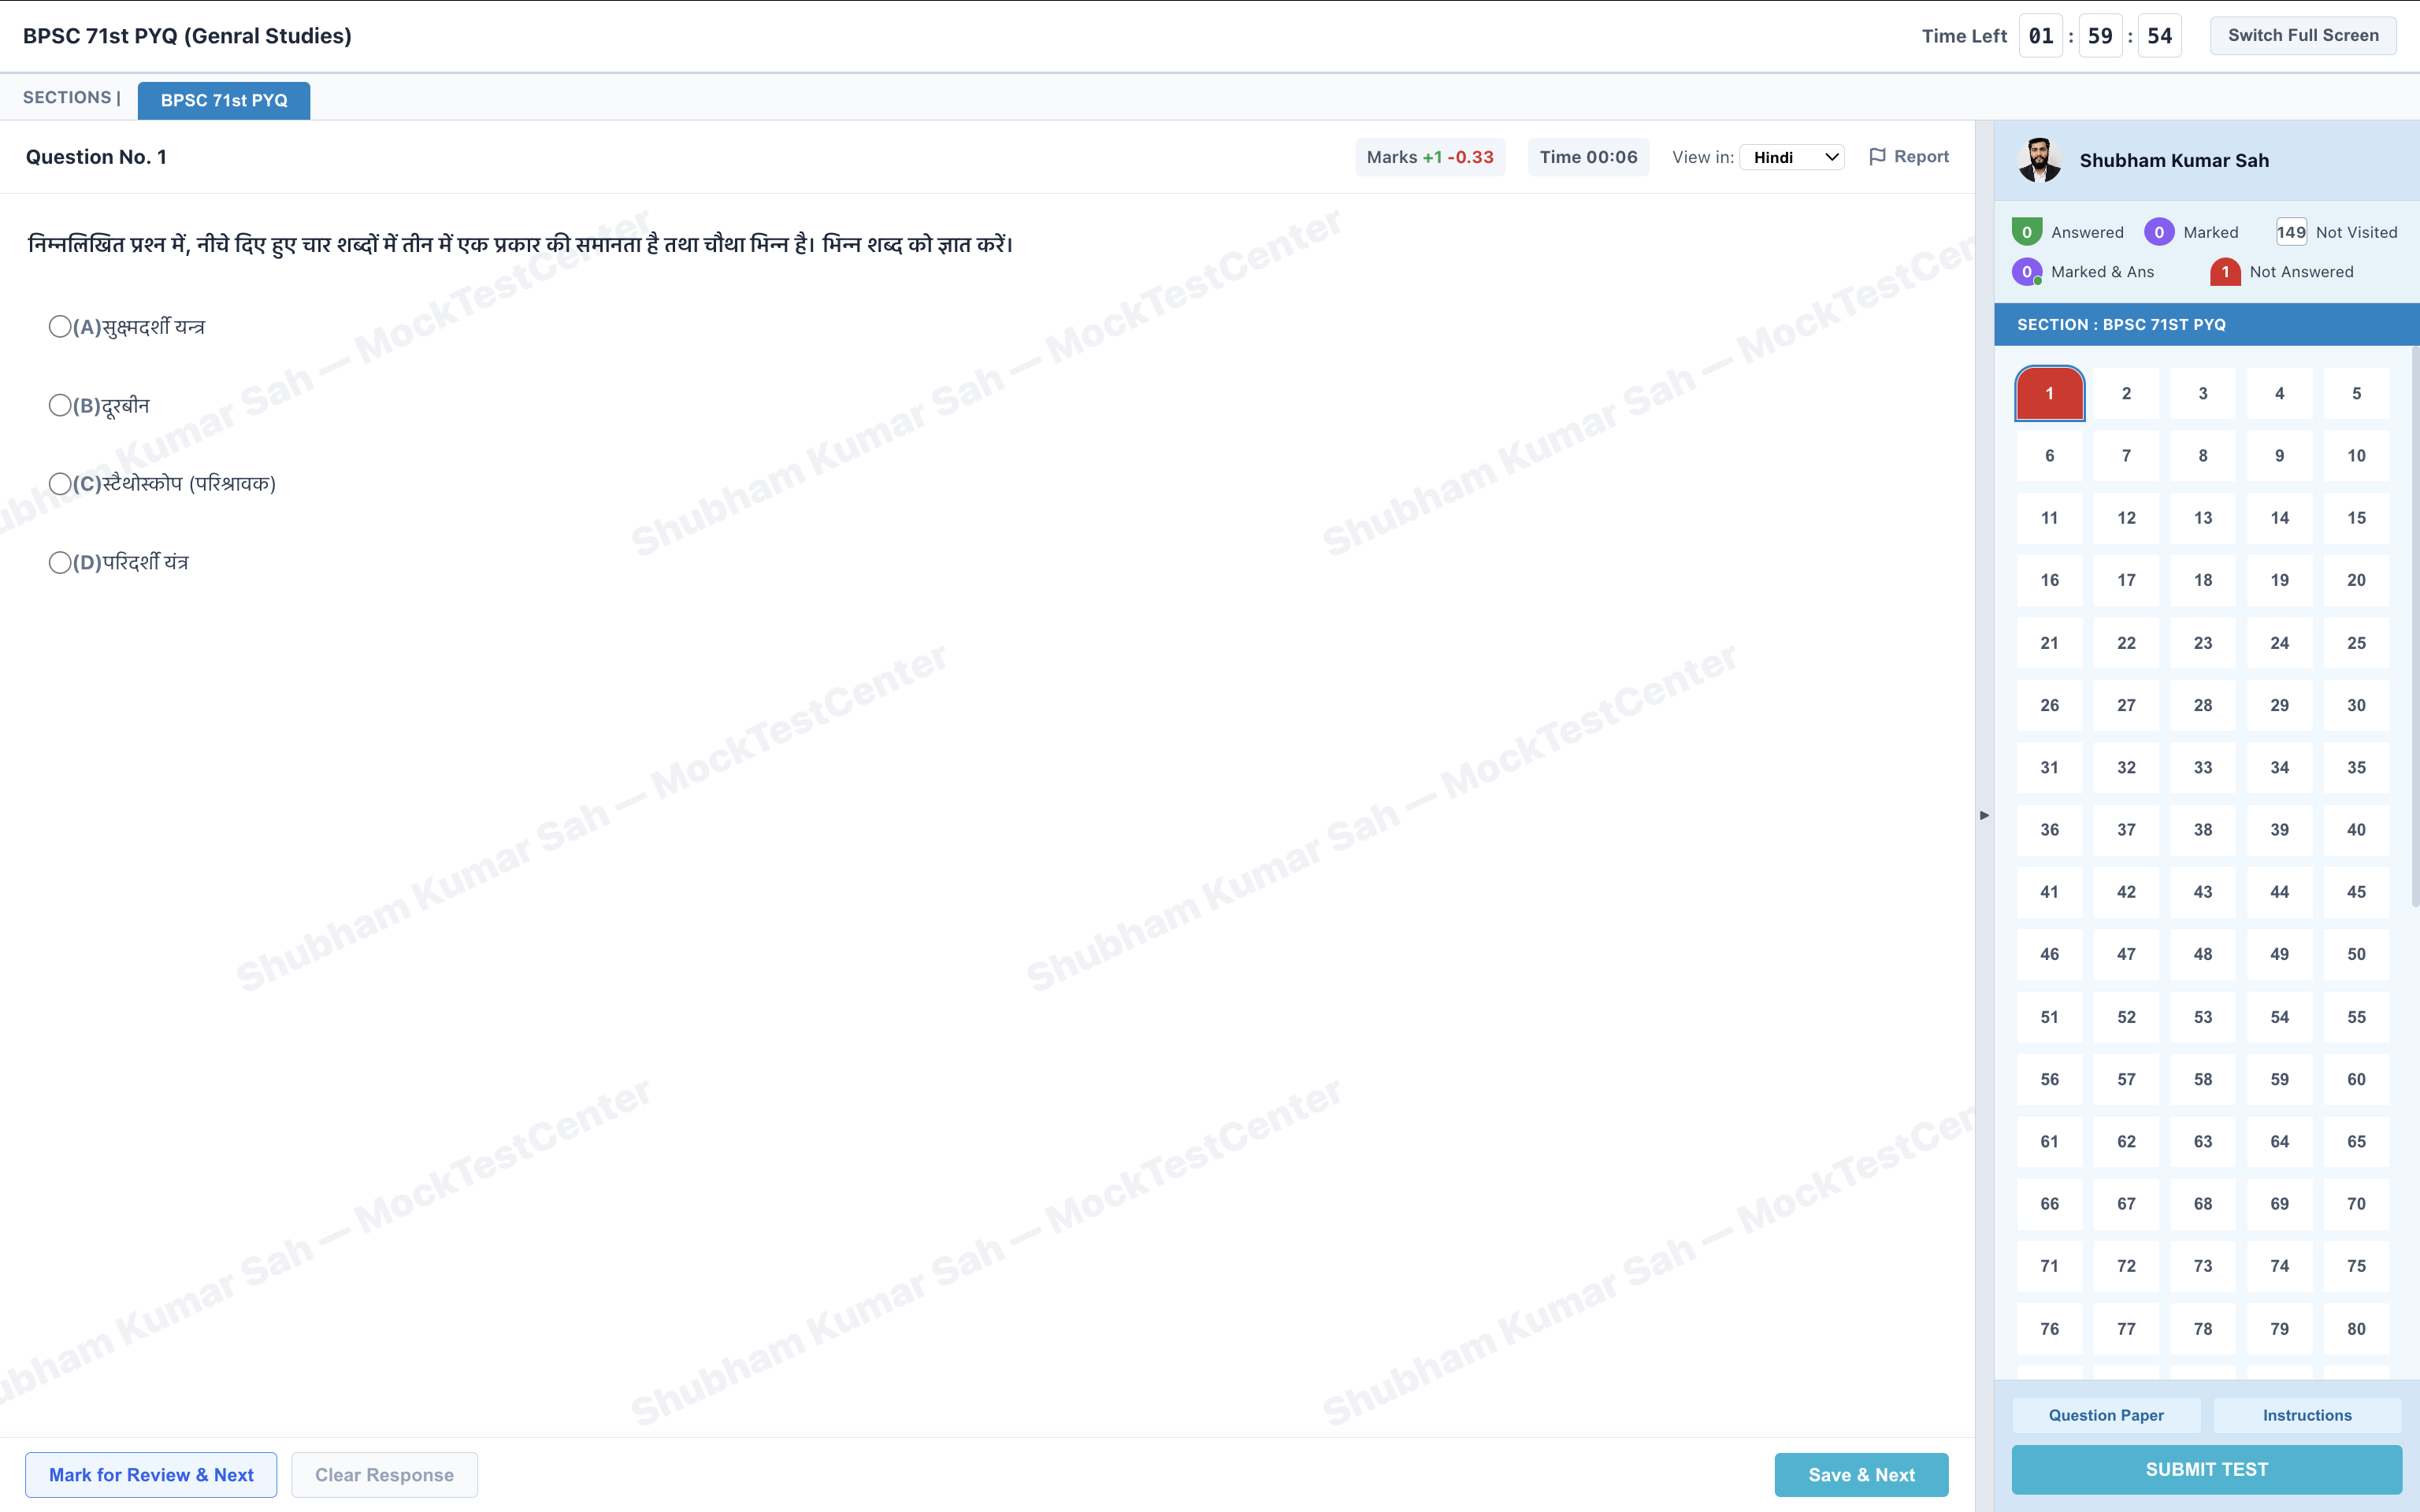Switch to the BPSC 71st PYQ section tab
Viewport: 2420px width, 1512px height.
tap(224, 100)
